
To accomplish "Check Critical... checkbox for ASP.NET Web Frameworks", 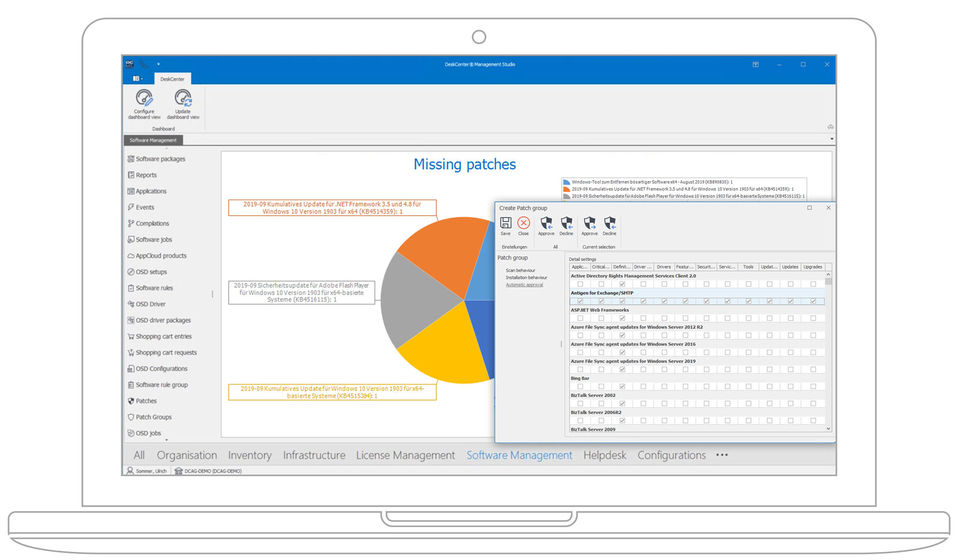I will (x=601, y=318).
